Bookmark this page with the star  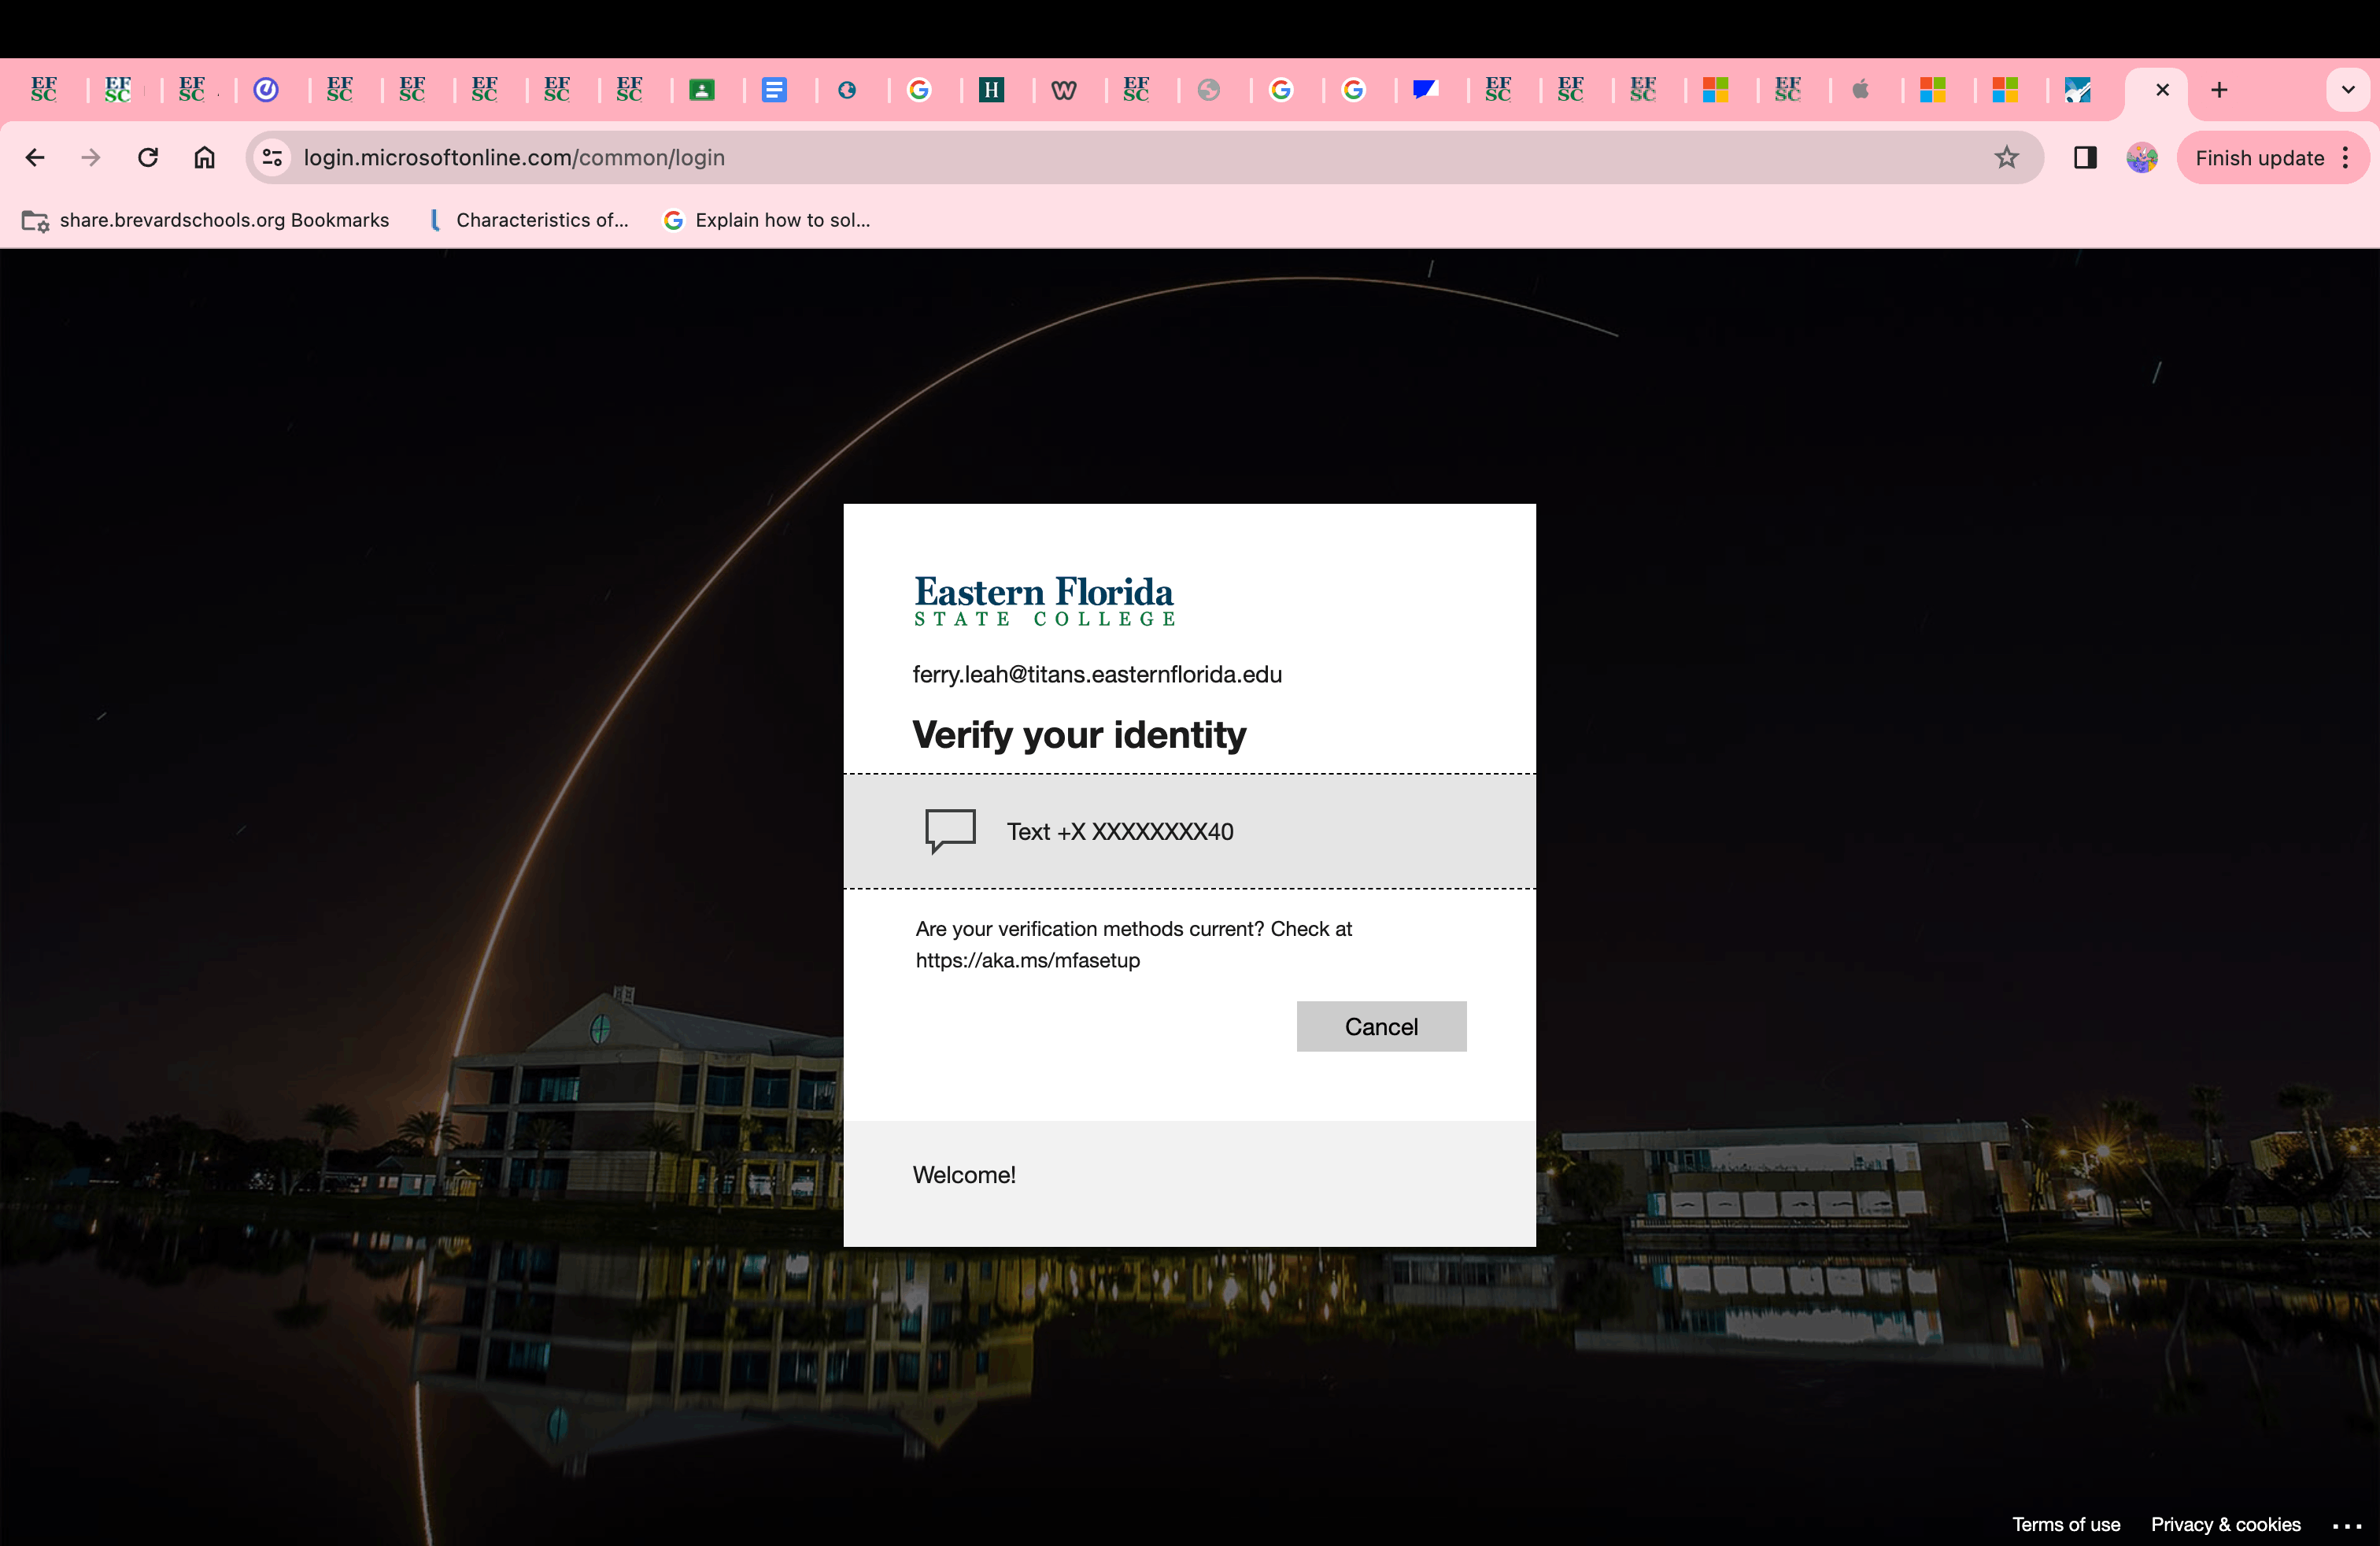pyautogui.click(x=2006, y=157)
